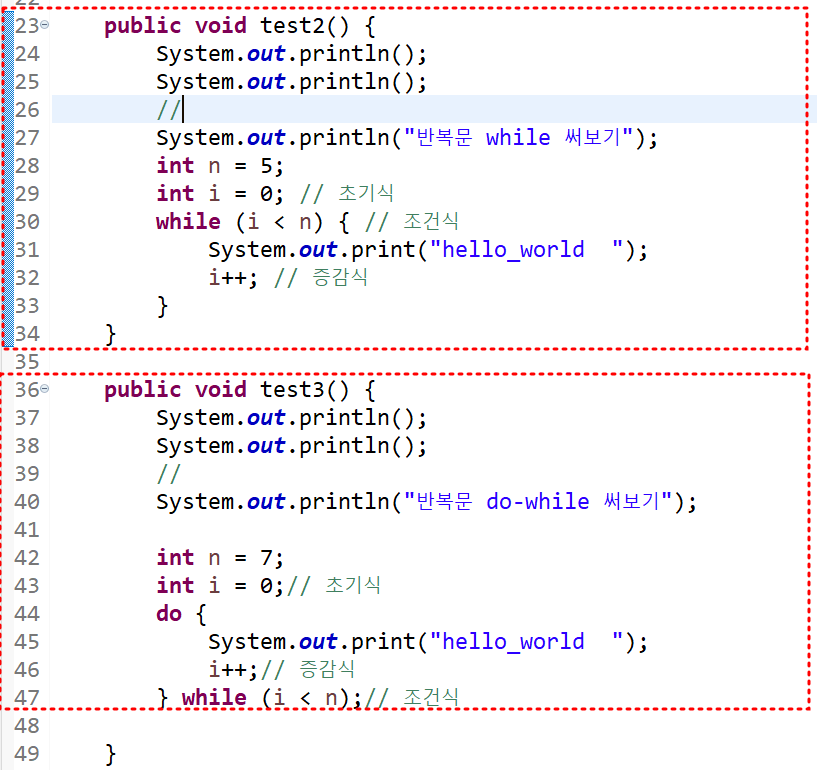817x770 pixels.
Task: Click the 'int n = 5;' statement
Action: point(220,166)
